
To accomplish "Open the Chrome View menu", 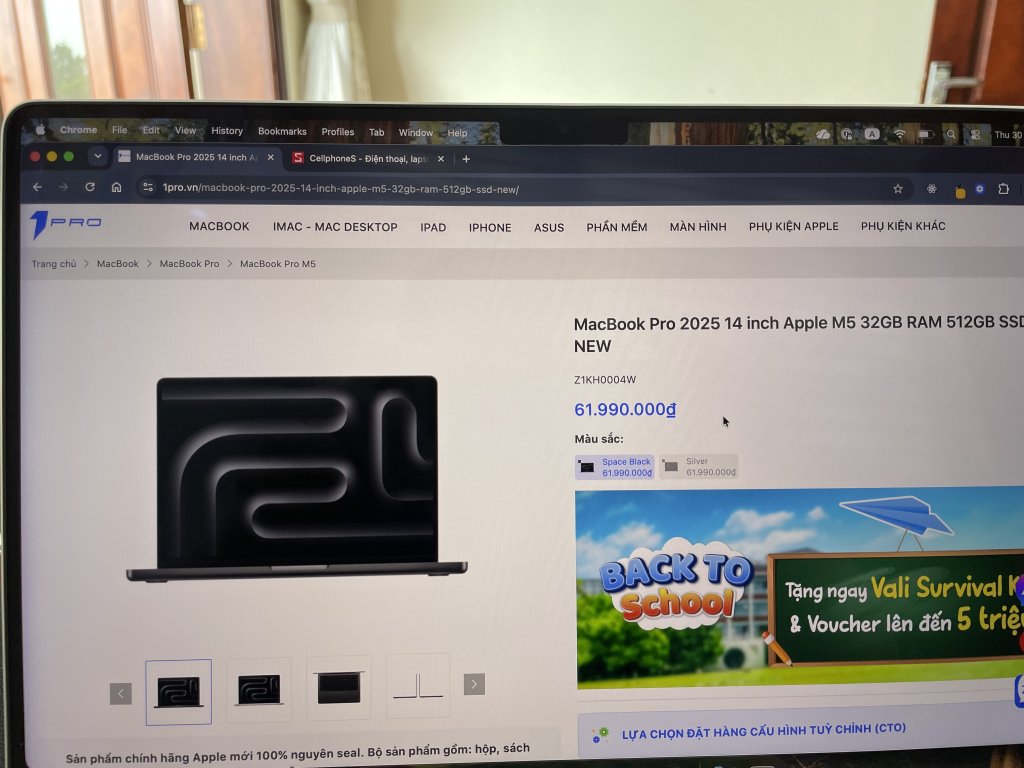I will pyautogui.click(x=185, y=131).
